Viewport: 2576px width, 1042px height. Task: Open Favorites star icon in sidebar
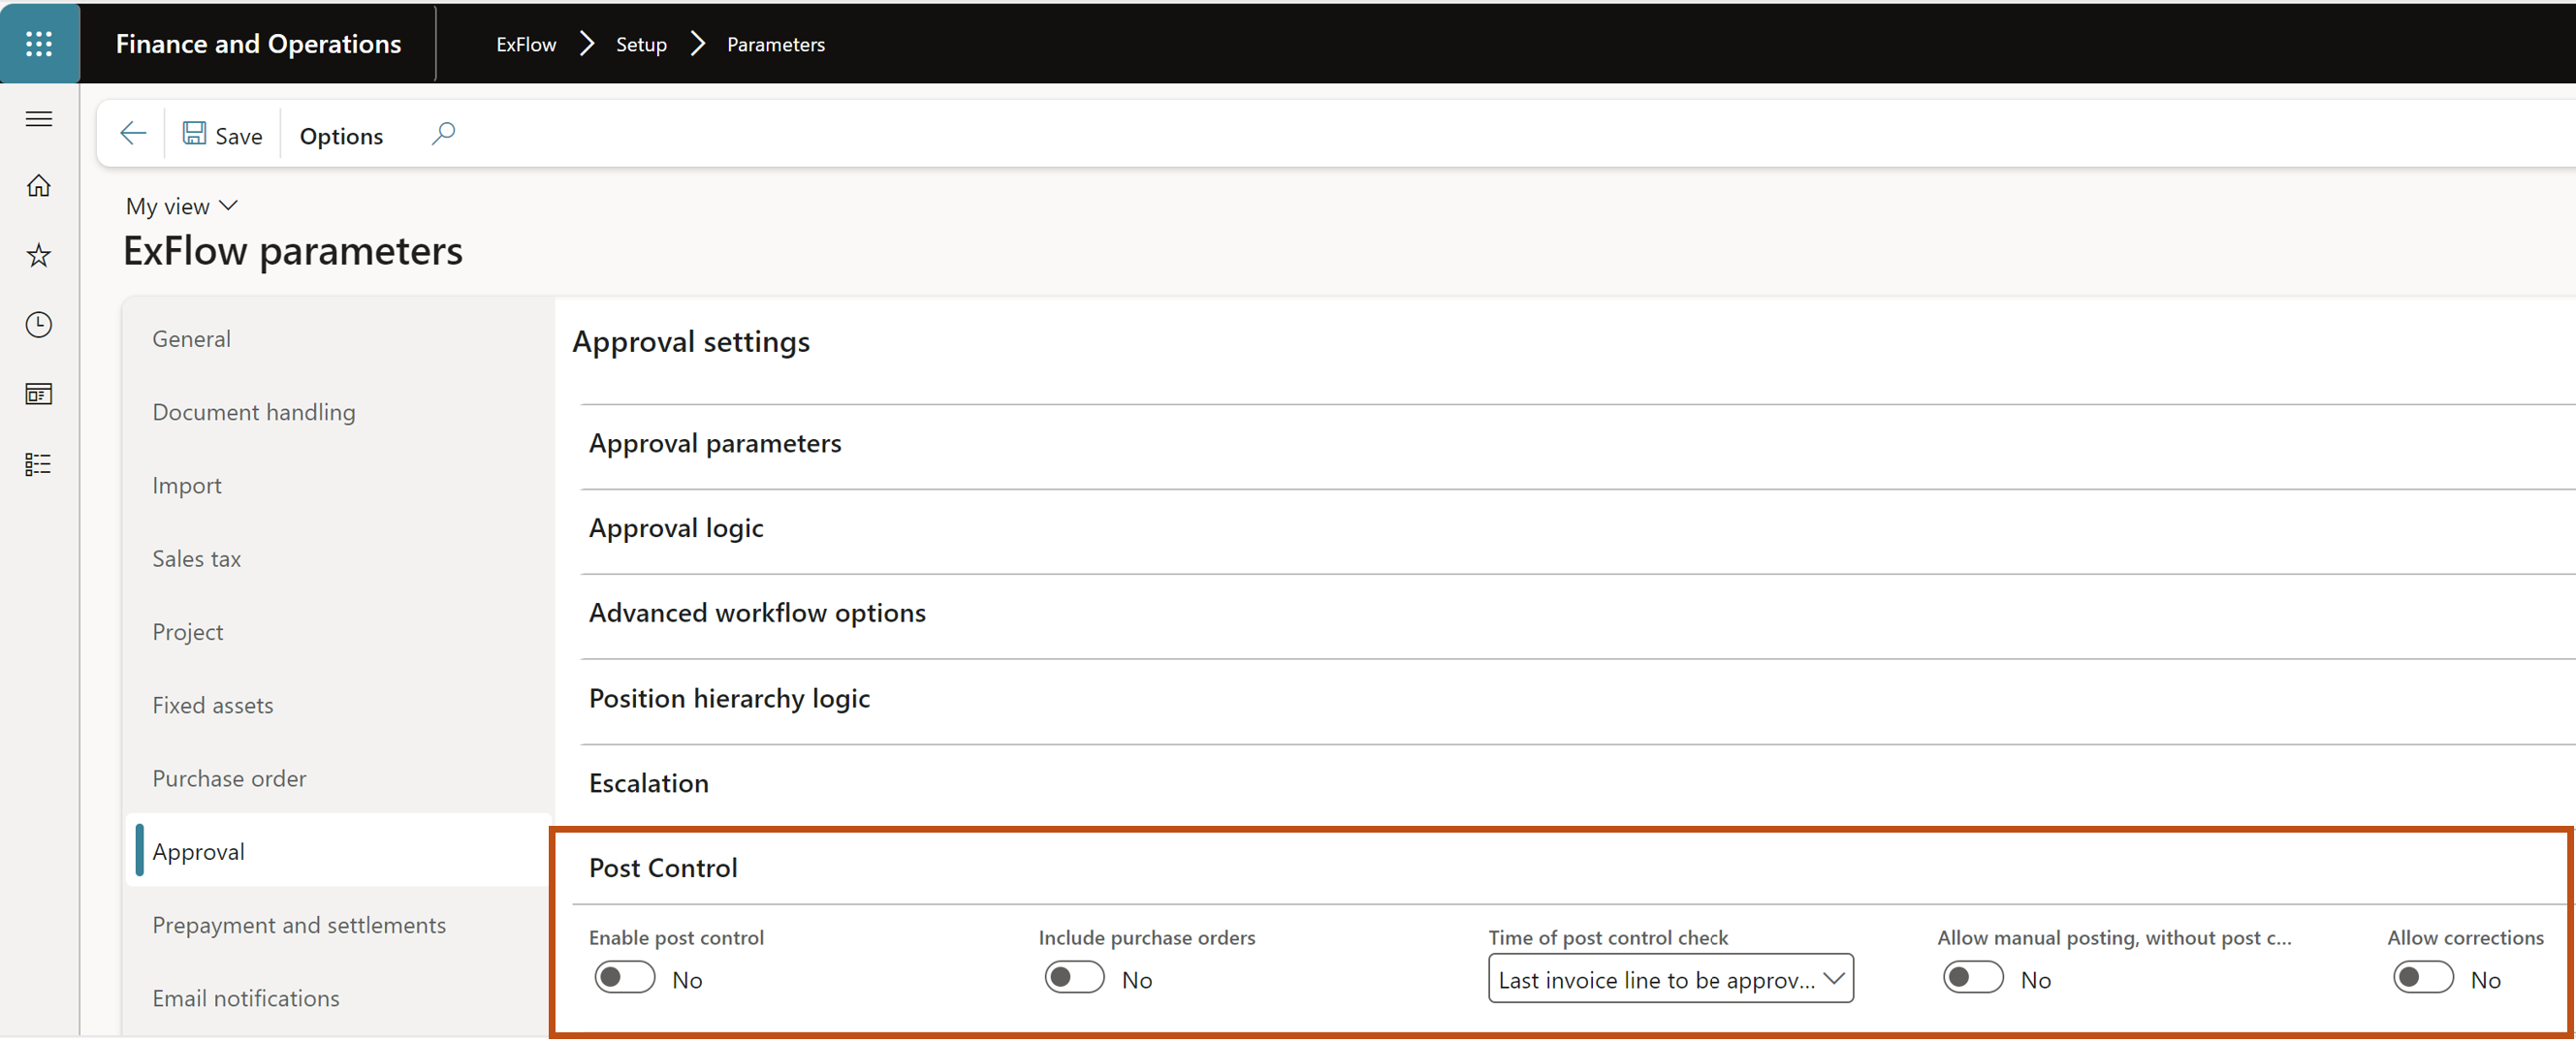[x=39, y=255]
